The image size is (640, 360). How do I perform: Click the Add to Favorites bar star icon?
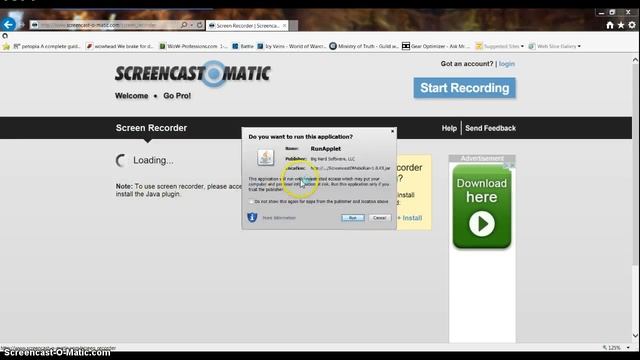click(x=6, y=46)
